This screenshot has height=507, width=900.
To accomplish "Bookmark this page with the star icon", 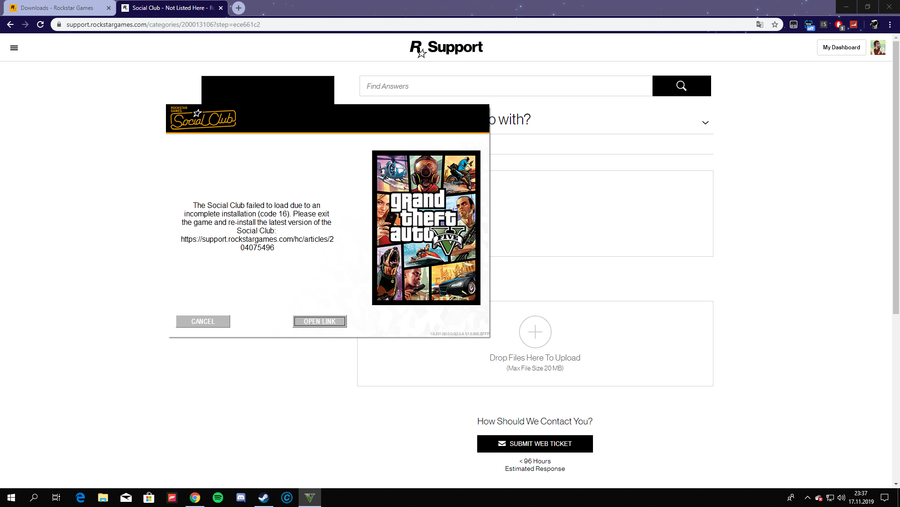I will coord(774,24).
